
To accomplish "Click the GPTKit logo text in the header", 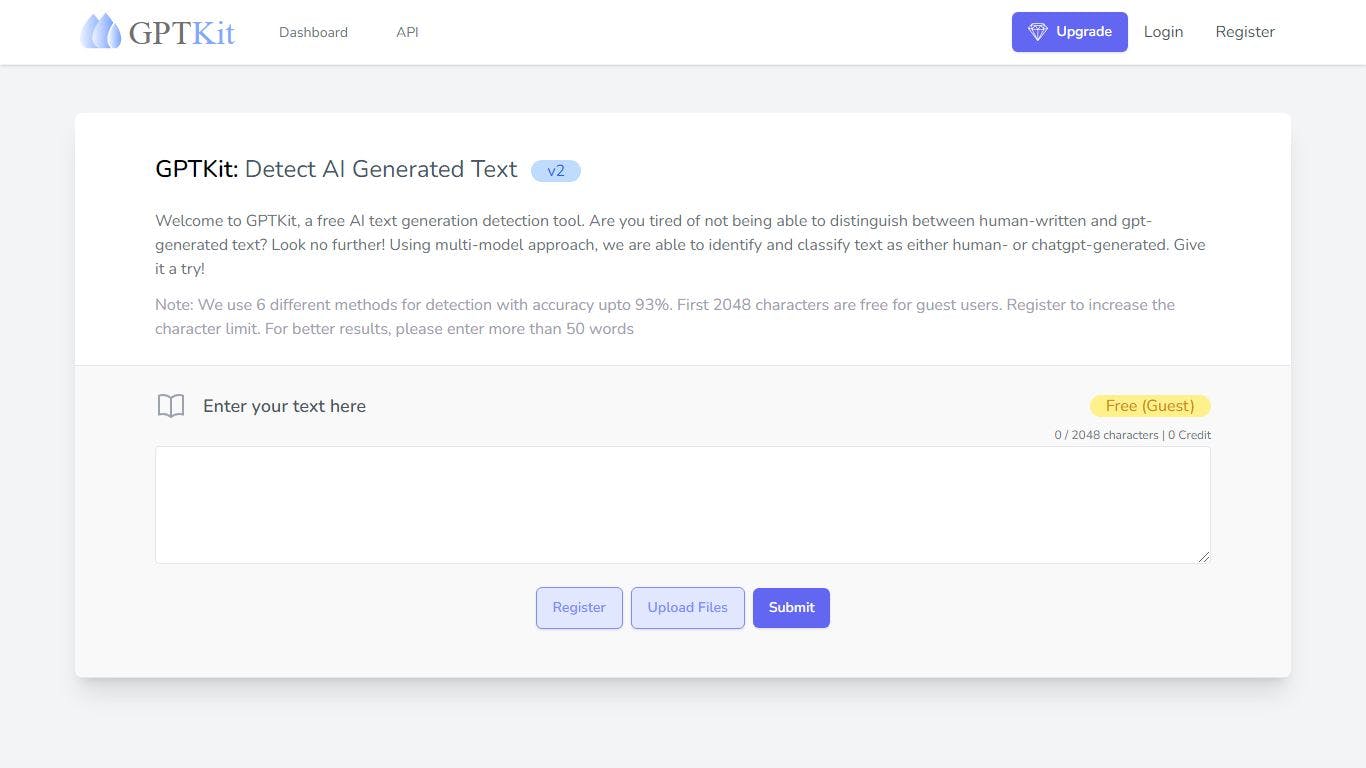I will [x=182, y=32].
